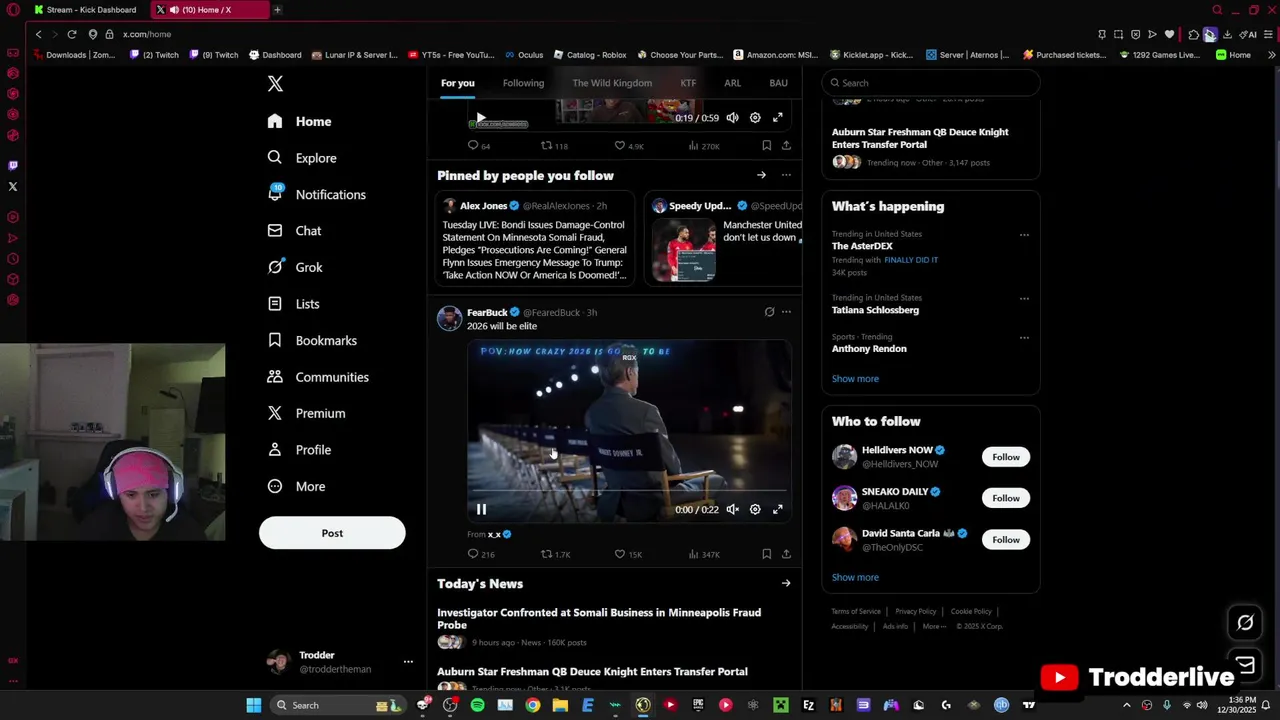Unmute the FearBuck video
The height and width of the screenshot is (720, 1280).
tap(732, 509)
